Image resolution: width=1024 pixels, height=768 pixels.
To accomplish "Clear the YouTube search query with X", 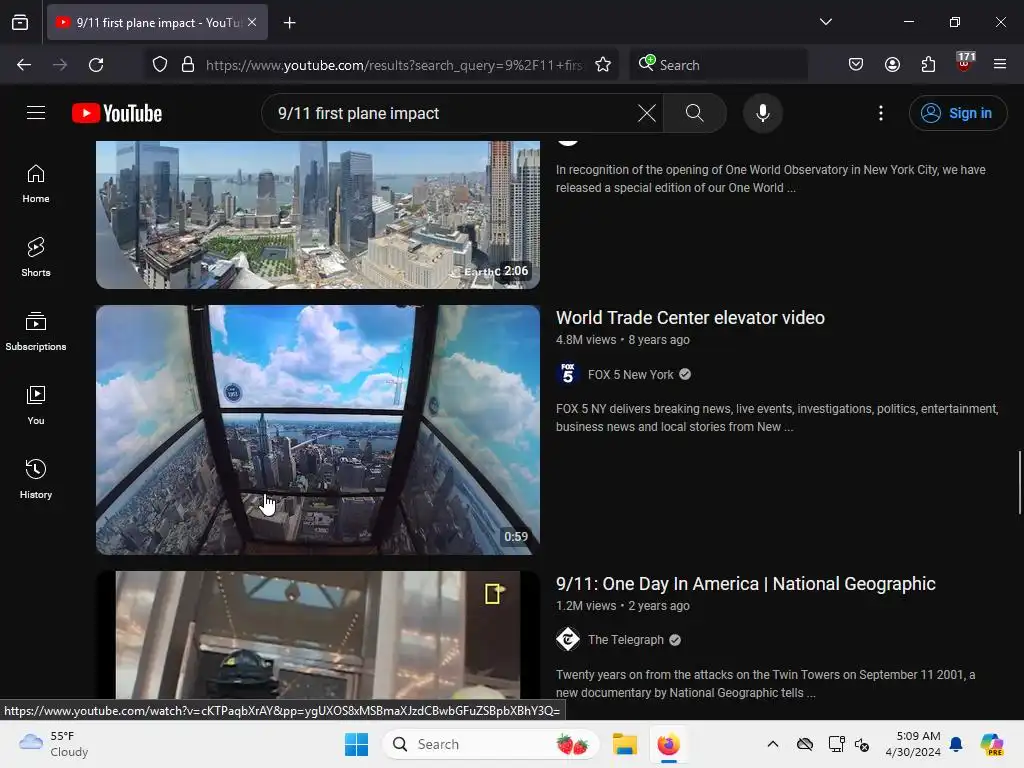I will (x=647, y=113).
